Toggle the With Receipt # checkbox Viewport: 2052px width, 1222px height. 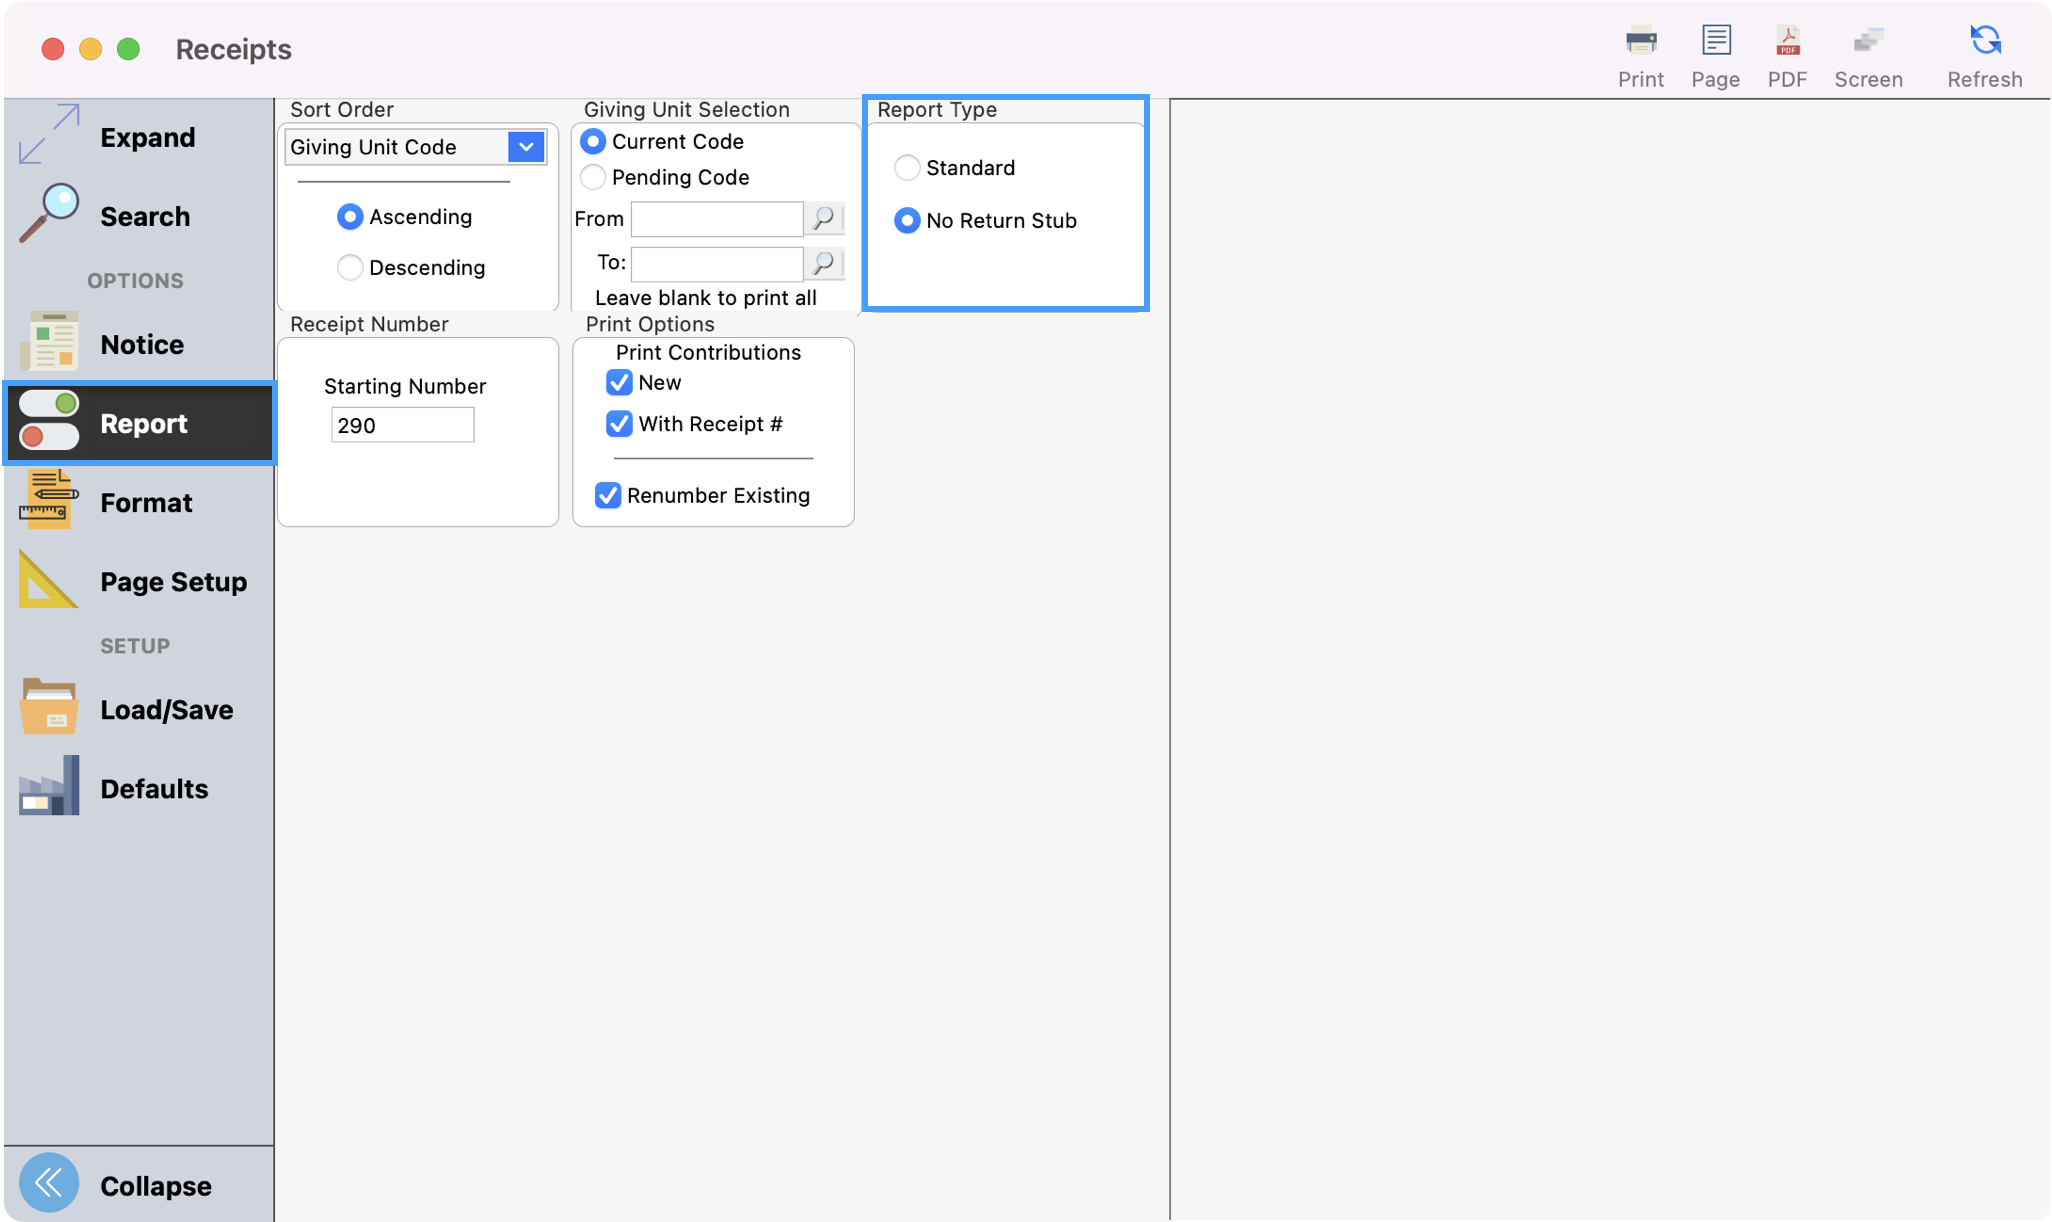[619, 424]
